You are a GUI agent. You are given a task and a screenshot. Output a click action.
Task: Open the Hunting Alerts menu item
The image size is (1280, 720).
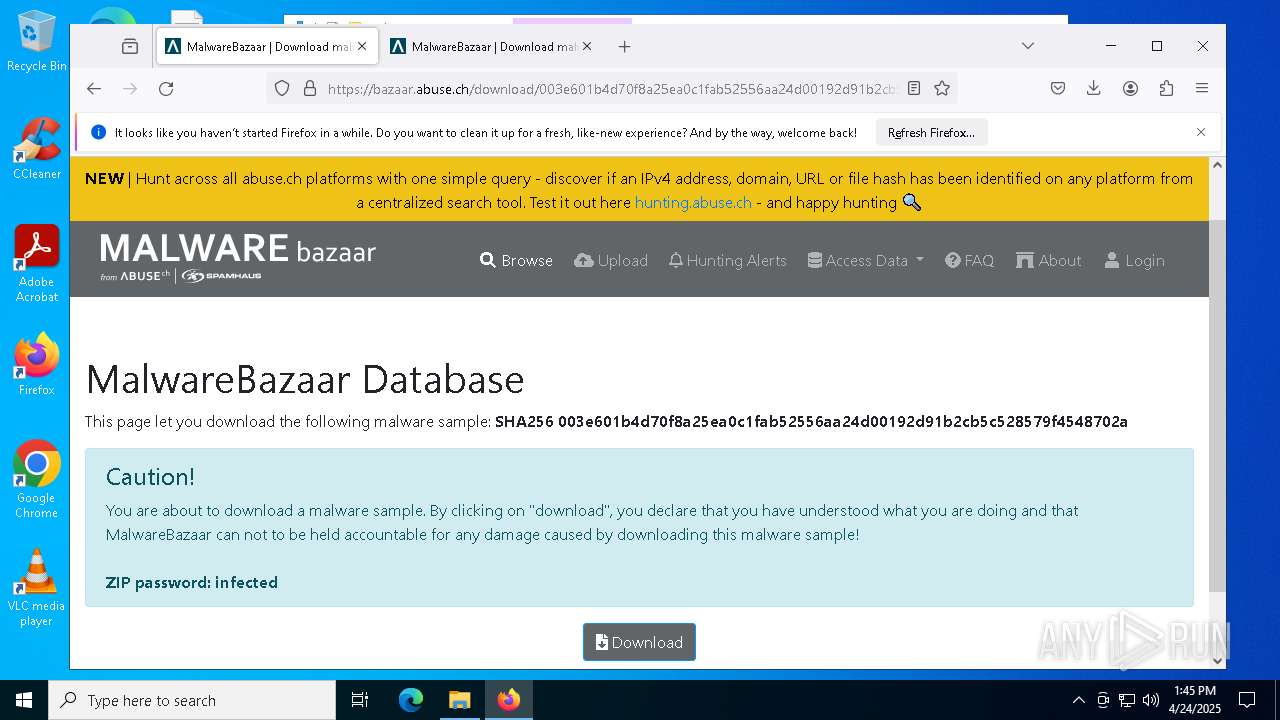point(728,260)
